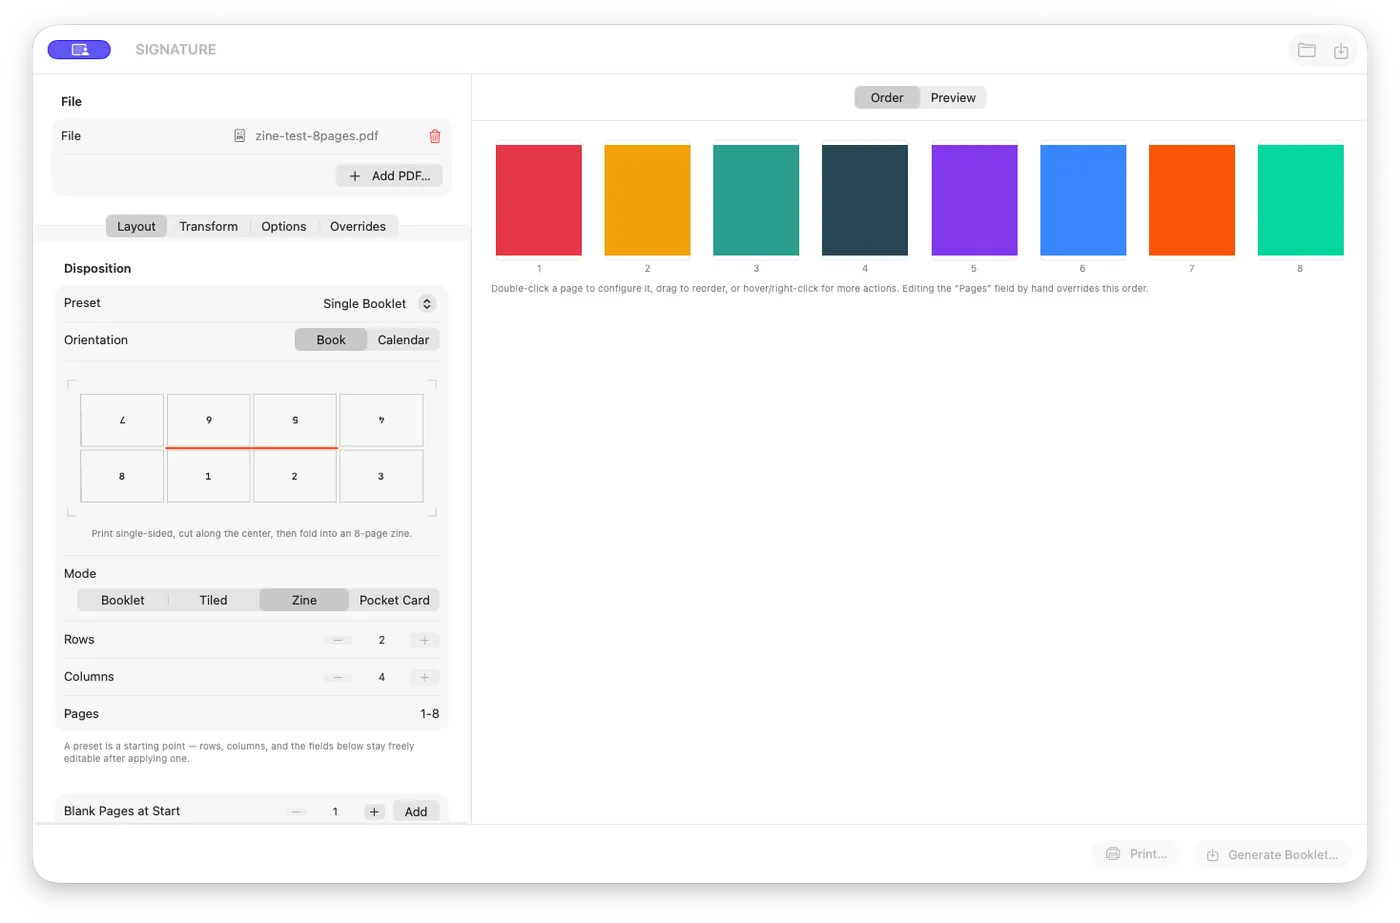This screenshot has height=923, width=1400.
Task: Increase Blank Pages at Start count
Action: [374, 812]
